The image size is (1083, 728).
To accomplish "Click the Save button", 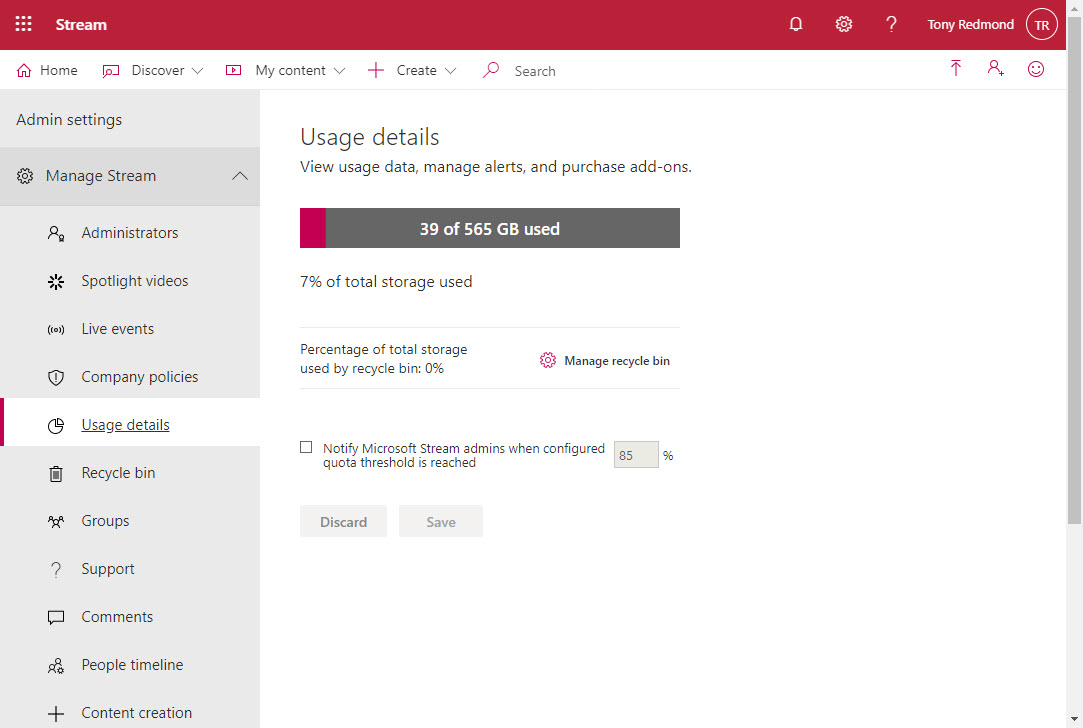I will tap(441, 521).
